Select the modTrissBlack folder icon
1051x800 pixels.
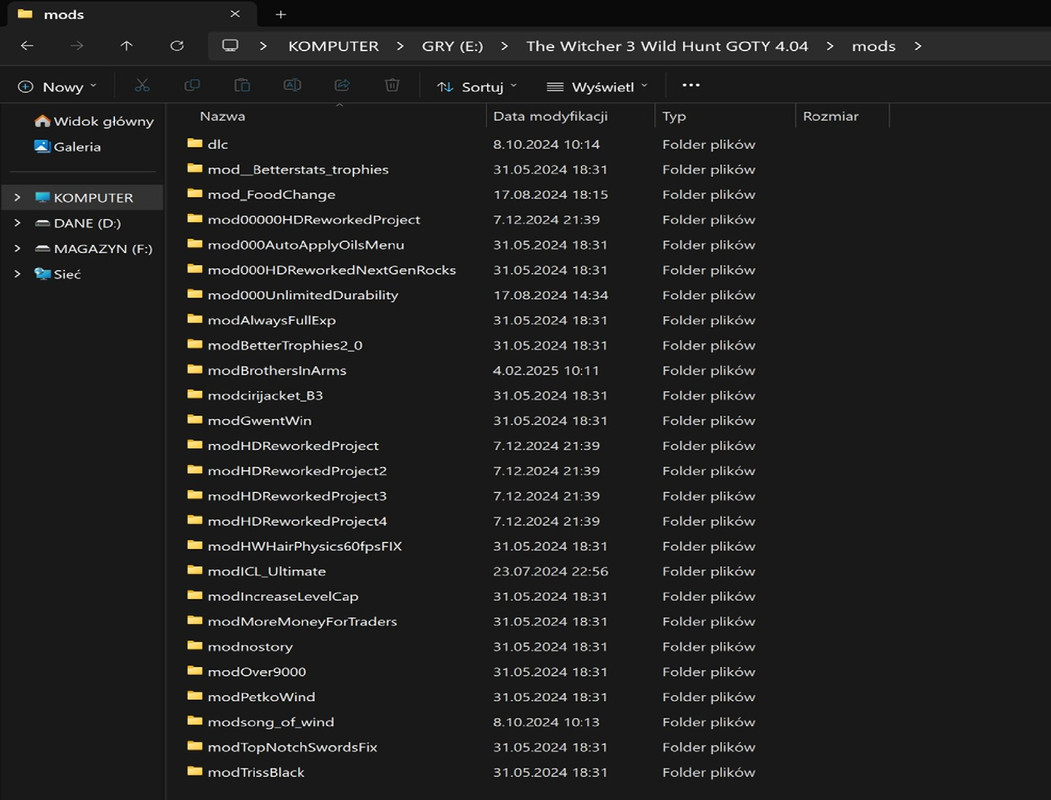click(195, 772)
